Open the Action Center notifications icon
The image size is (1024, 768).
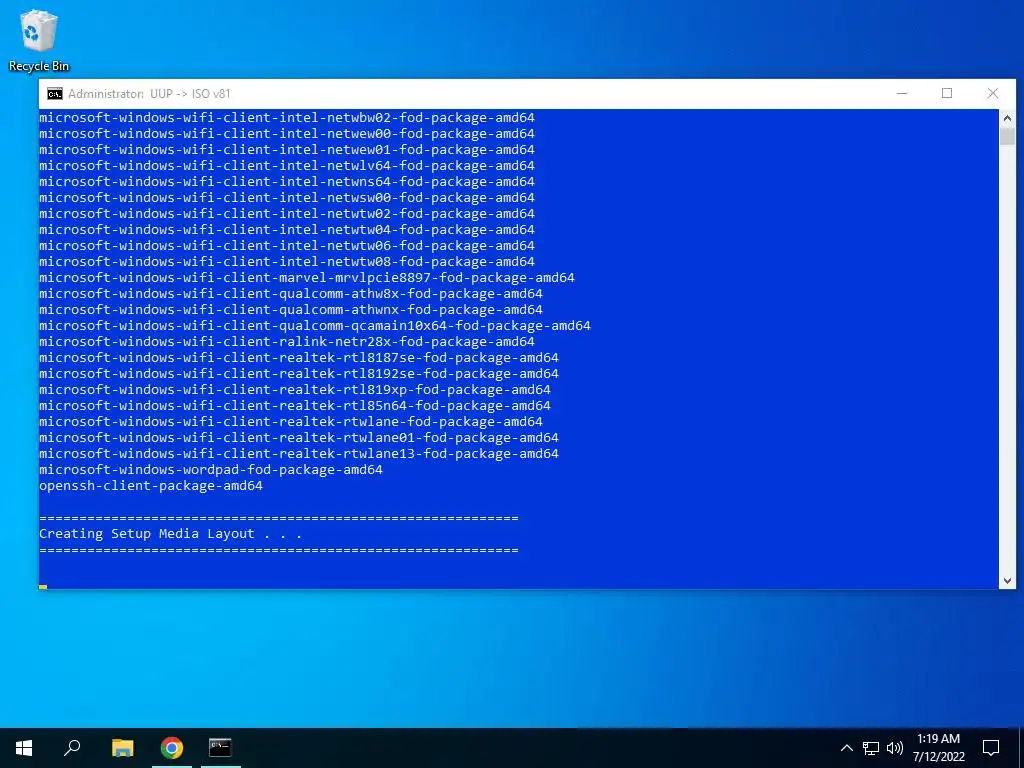991,748
